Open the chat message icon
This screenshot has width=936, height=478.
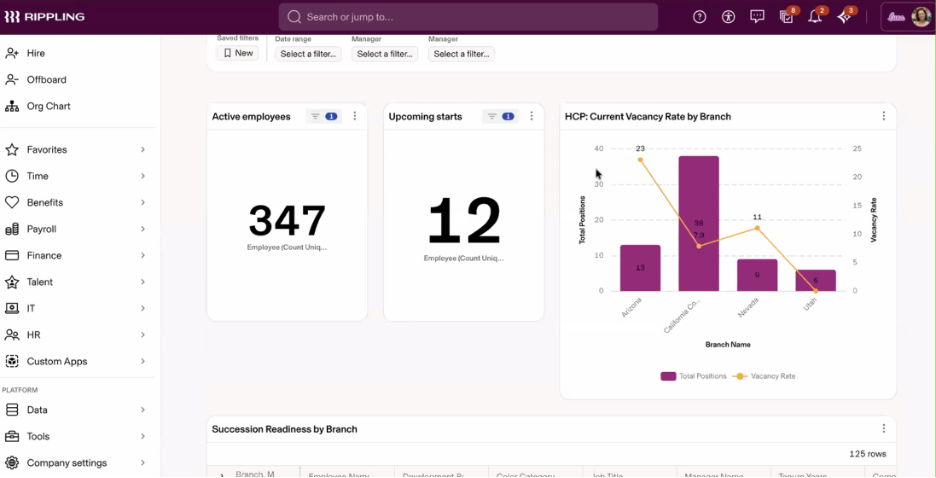757,17
